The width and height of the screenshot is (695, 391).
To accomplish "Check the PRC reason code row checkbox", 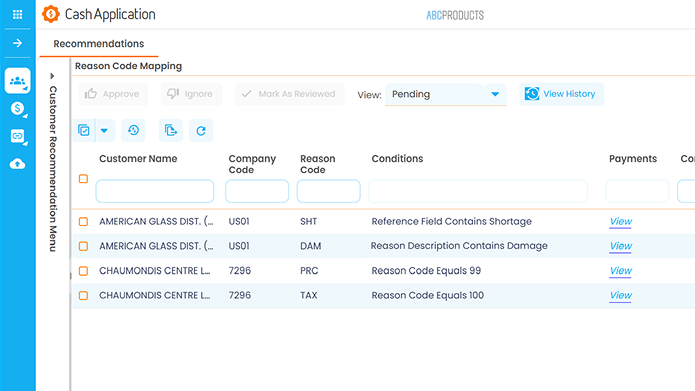I will (83, 271).
